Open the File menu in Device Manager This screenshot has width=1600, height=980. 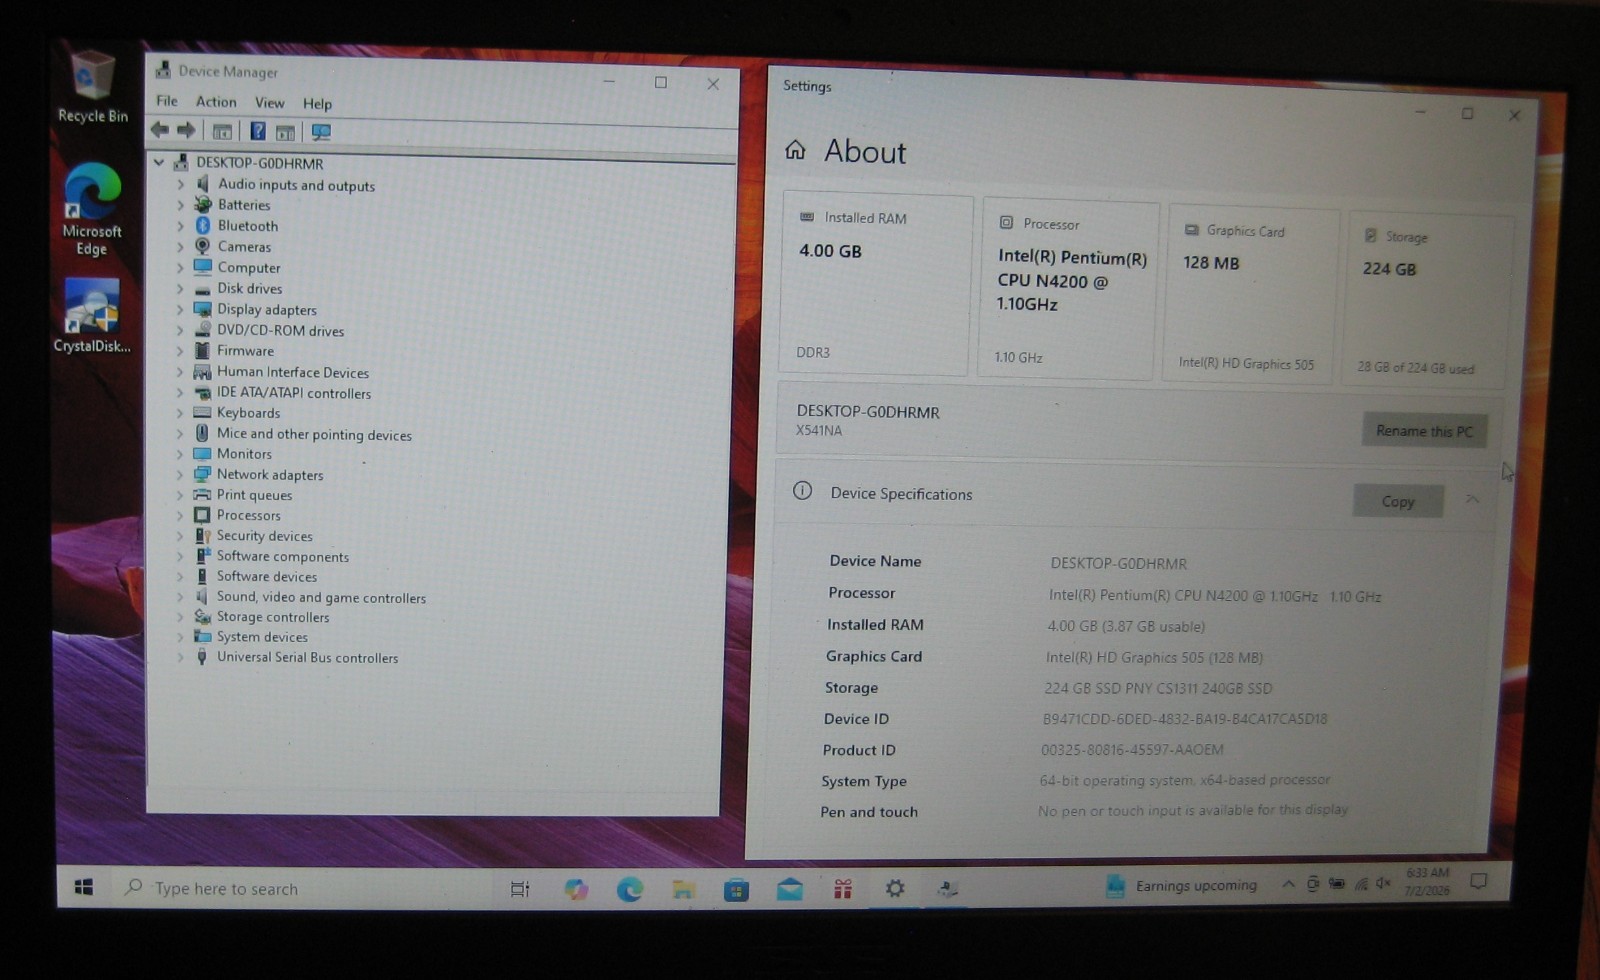click(x=167, y=101)
